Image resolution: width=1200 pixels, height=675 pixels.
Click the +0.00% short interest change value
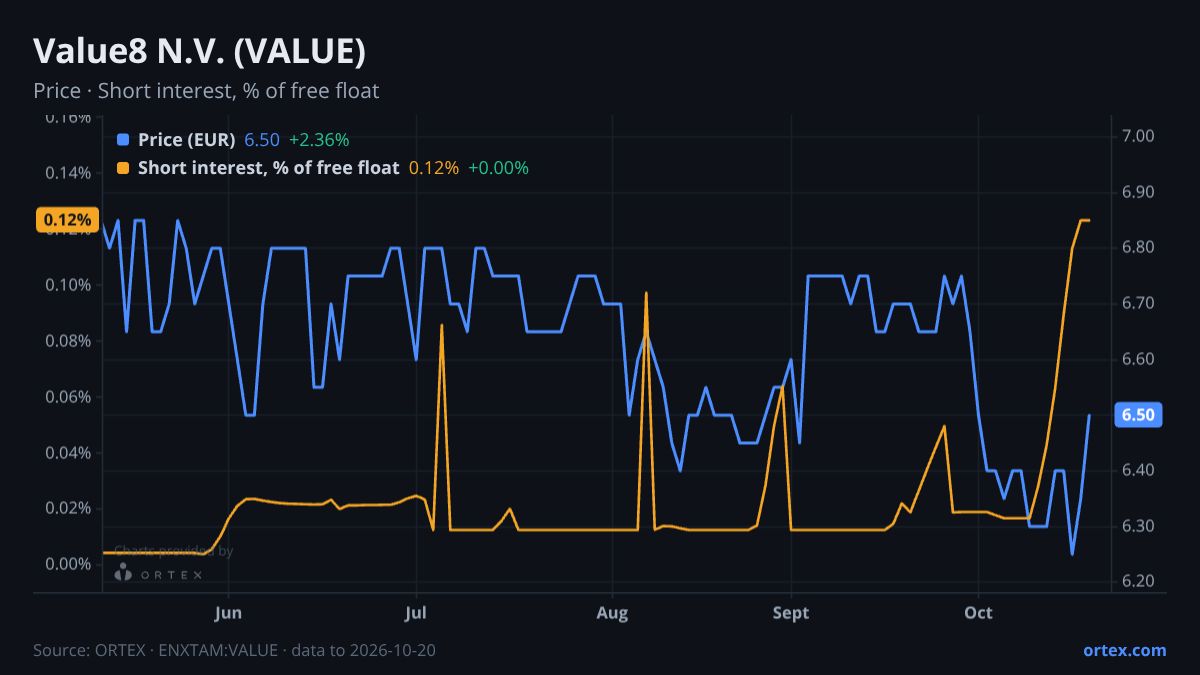(x=498, y=168)
